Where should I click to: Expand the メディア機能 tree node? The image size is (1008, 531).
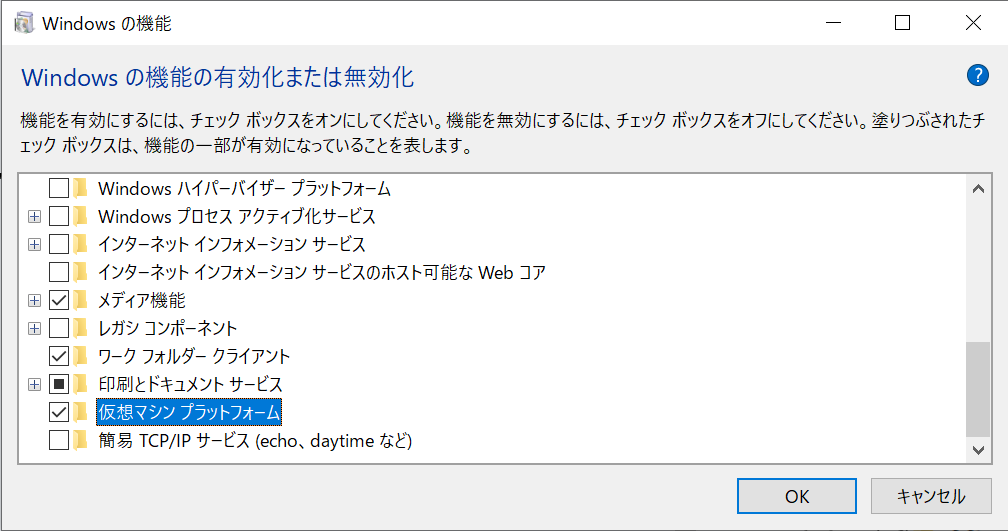(x=35, y=300)
